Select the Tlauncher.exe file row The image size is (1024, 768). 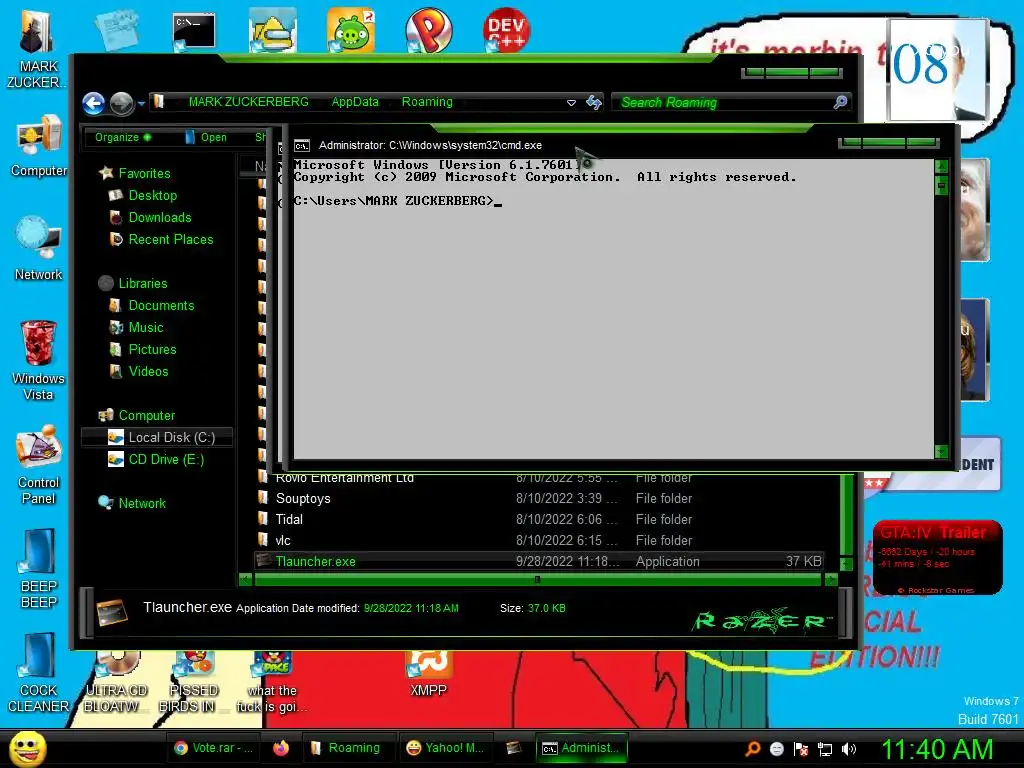point(539,561)
